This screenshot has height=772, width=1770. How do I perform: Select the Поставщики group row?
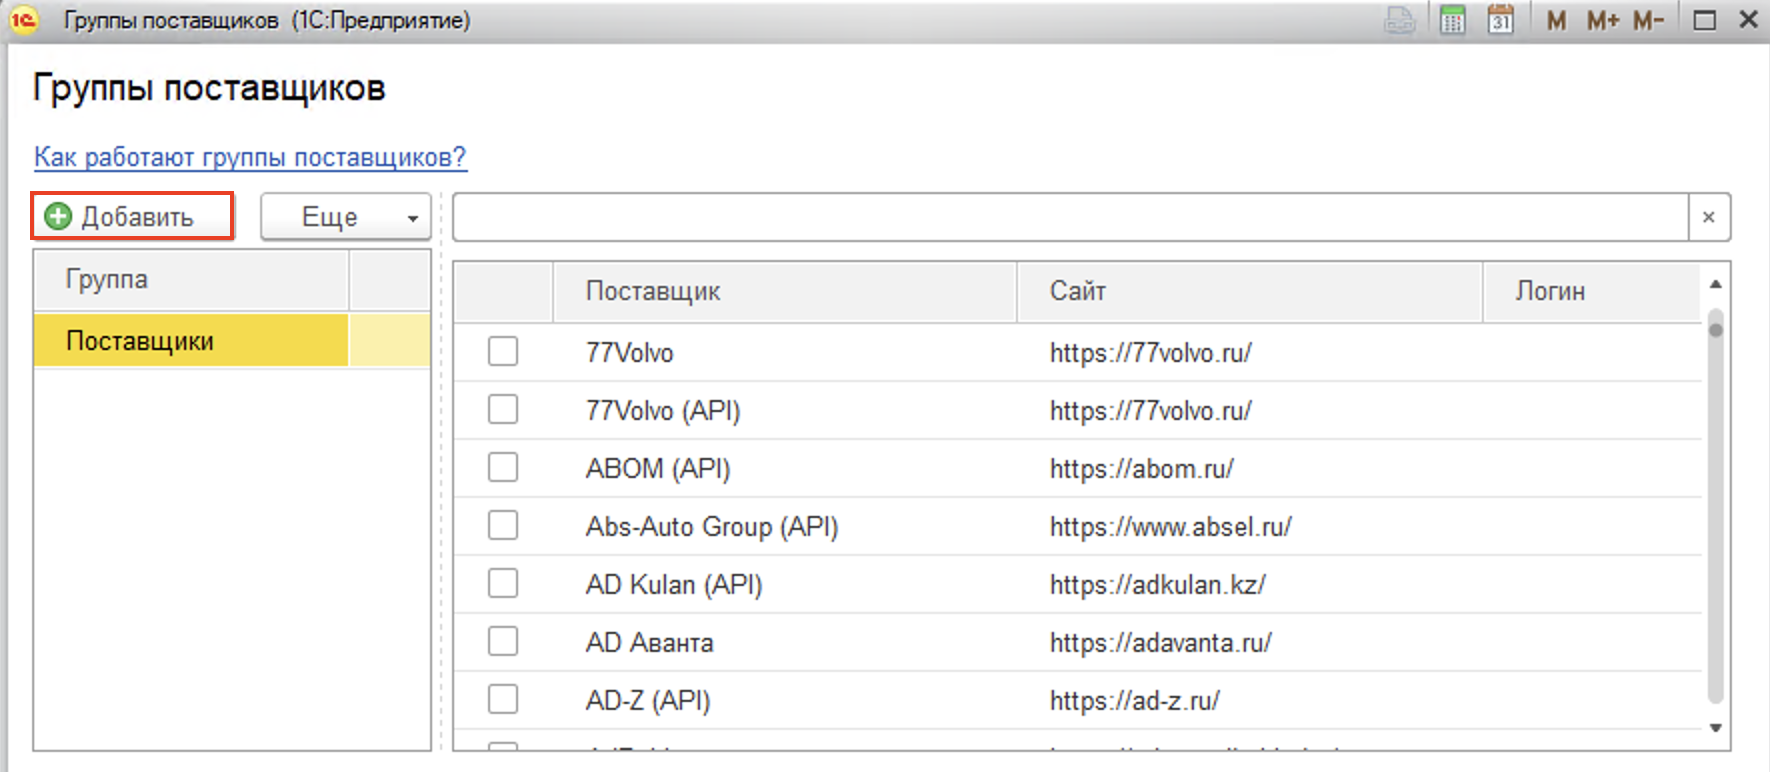(x=232, y=341)
